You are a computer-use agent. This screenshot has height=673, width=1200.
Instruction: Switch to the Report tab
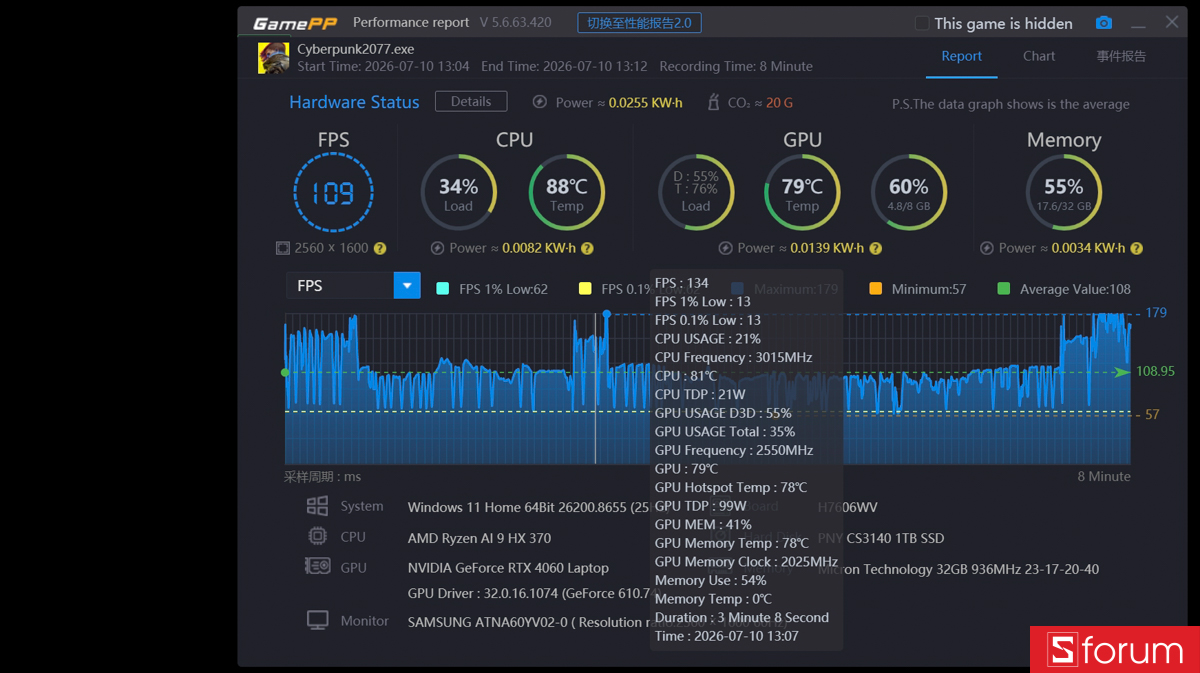pyautogui.click(x=962, y=56)
